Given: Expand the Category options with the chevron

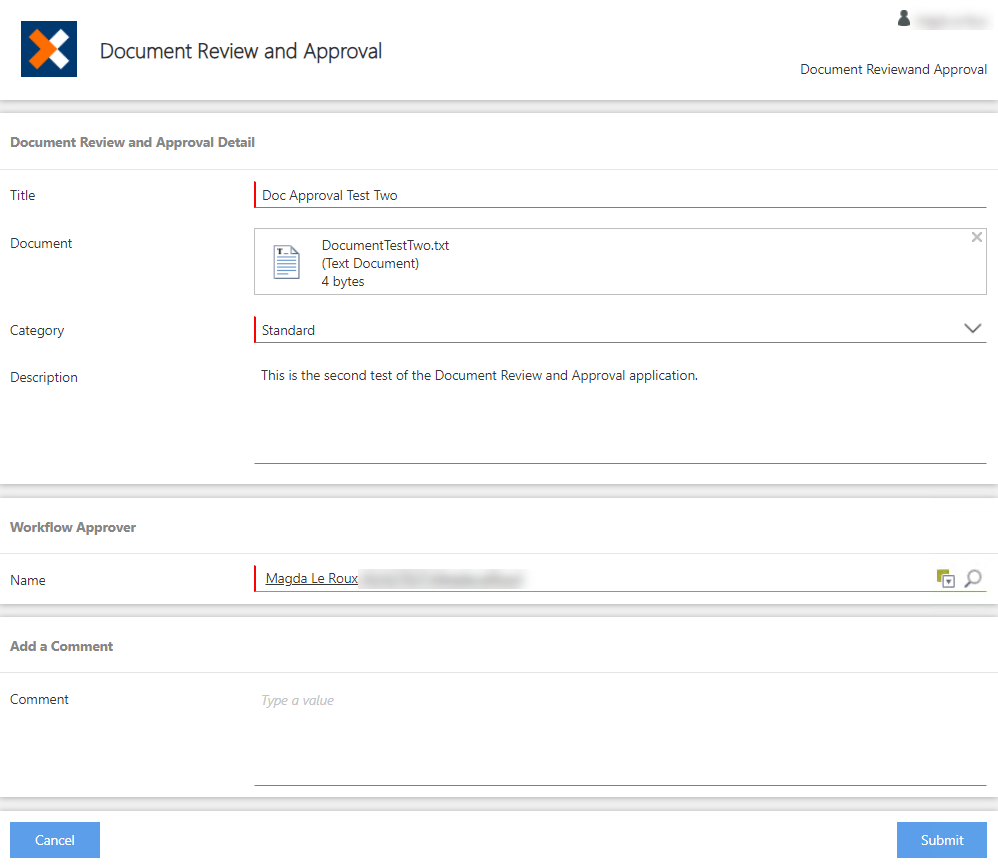Looking at the screenshot, I should pos(971,328).
